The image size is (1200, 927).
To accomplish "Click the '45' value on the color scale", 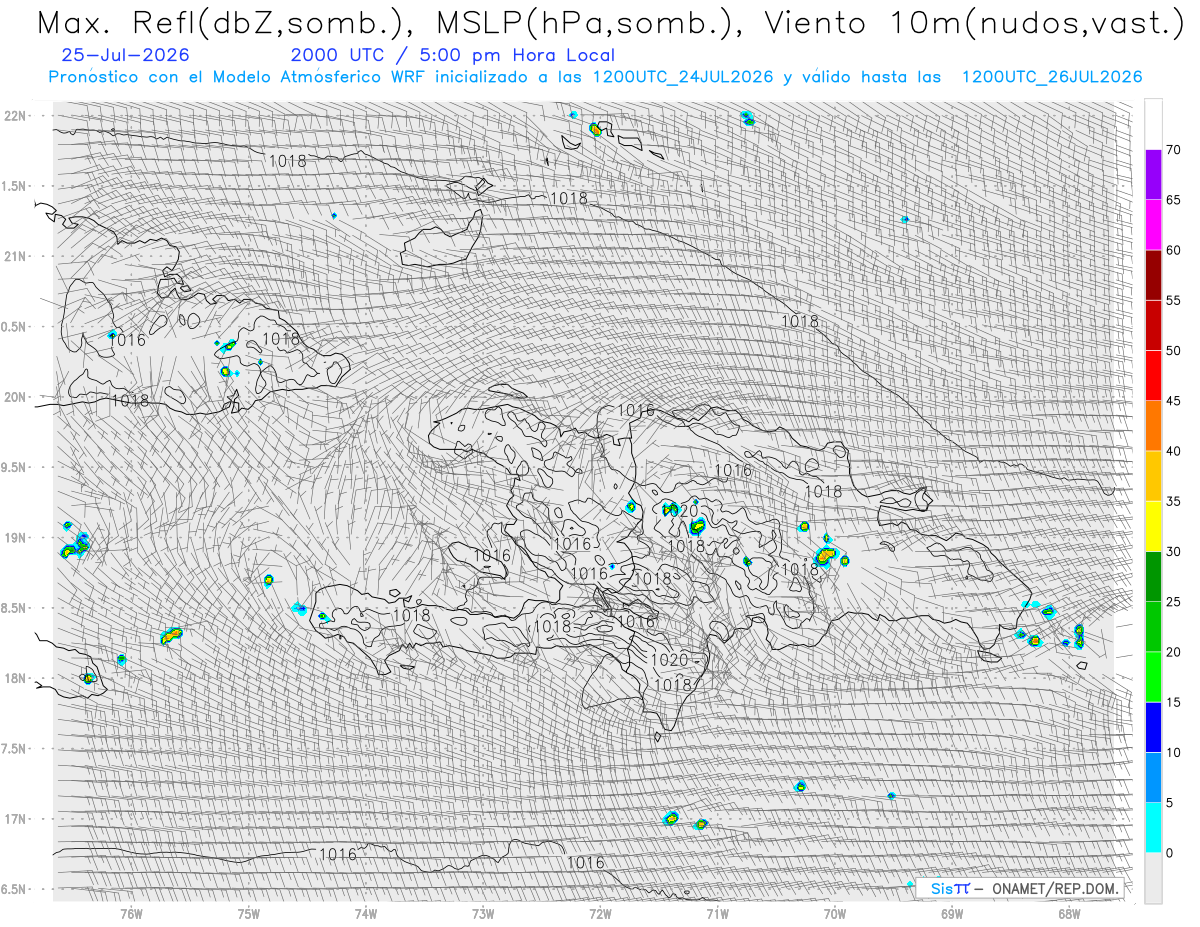I will pos(1174,401).
